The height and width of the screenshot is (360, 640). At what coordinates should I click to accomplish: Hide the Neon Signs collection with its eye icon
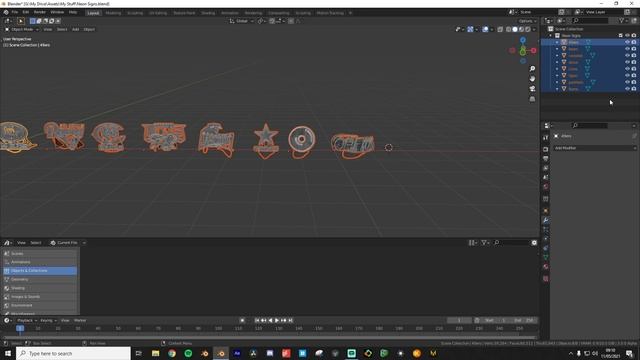627,36
